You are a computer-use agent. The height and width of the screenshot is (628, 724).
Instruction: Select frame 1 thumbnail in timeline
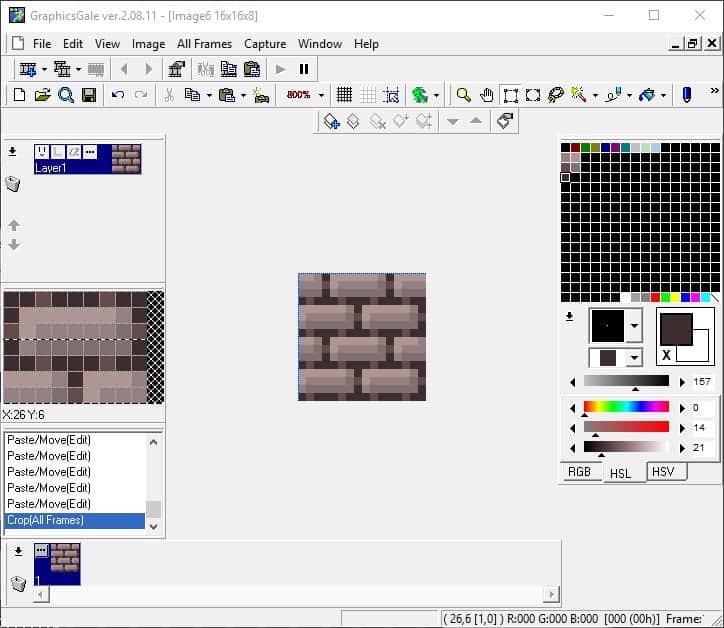(x=57, y=564)
